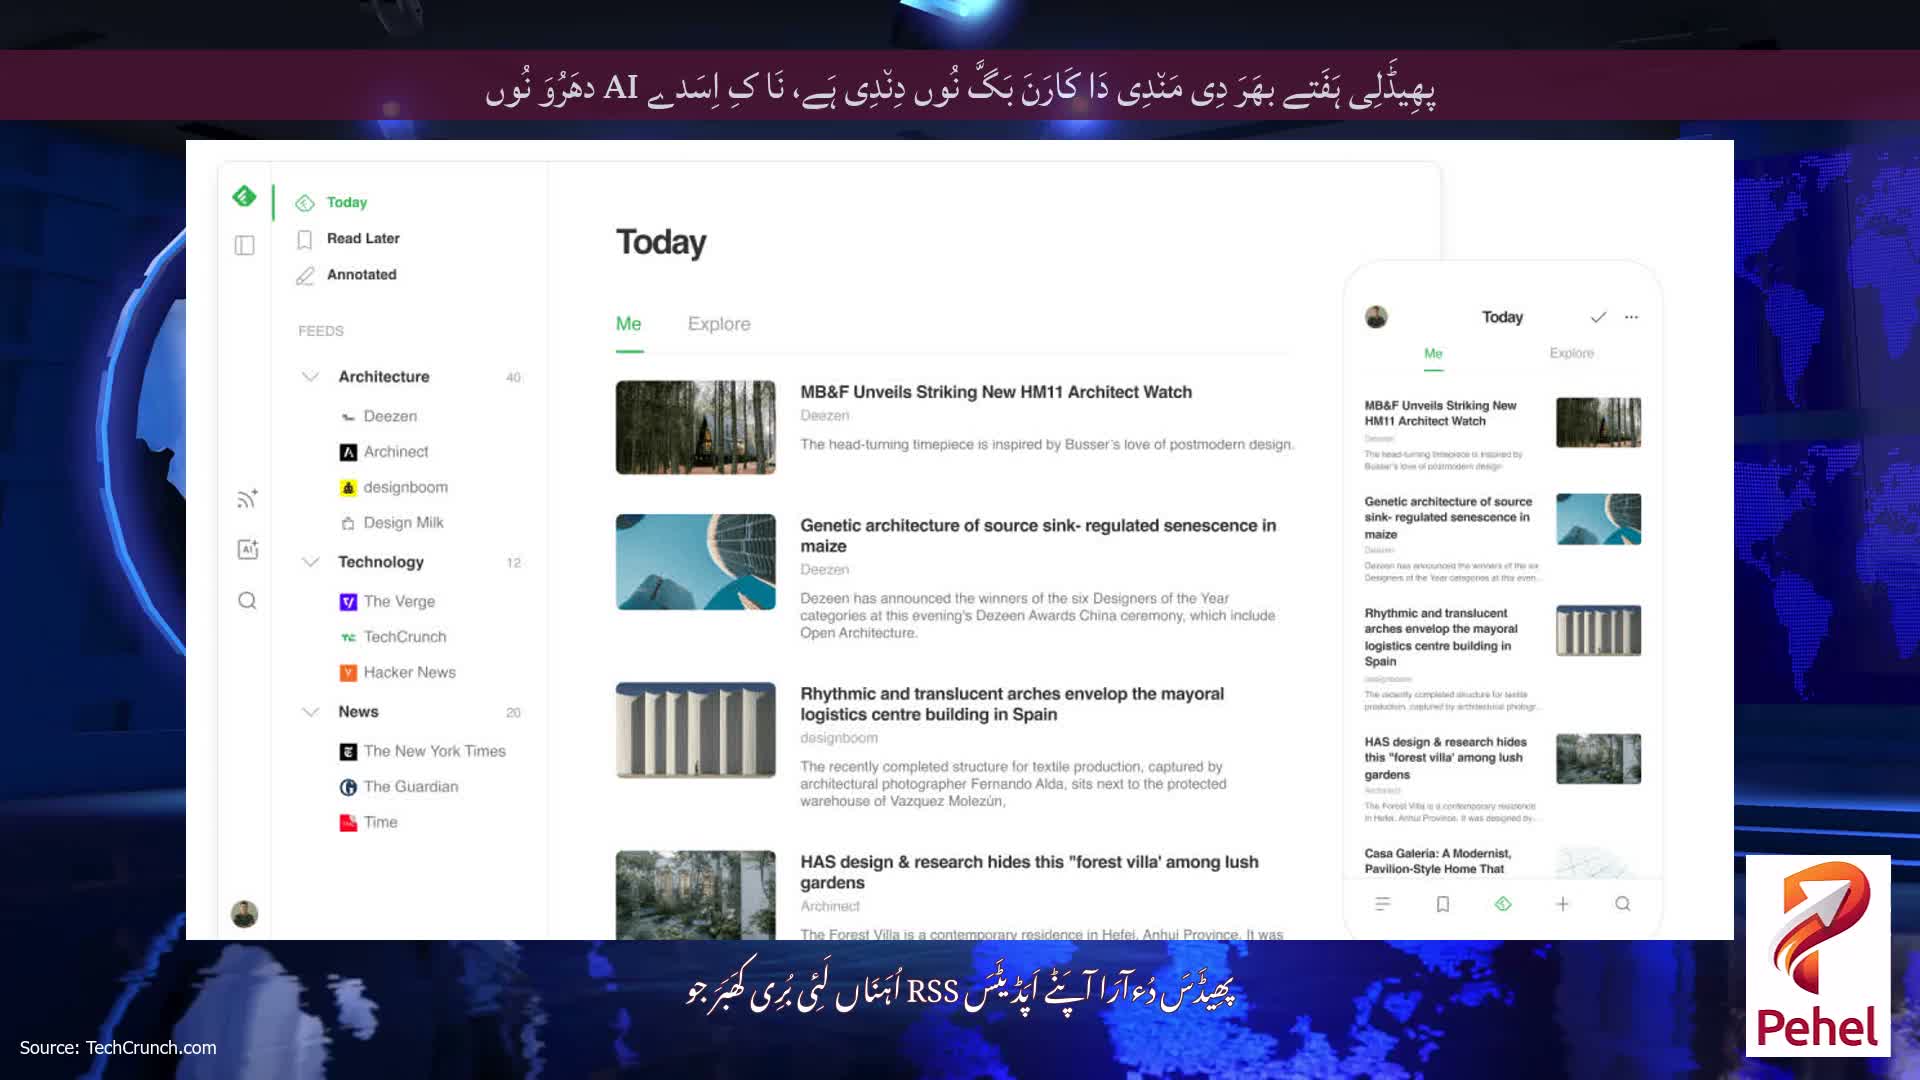Open the user avatar in left rail

click(x=244, y=913)
